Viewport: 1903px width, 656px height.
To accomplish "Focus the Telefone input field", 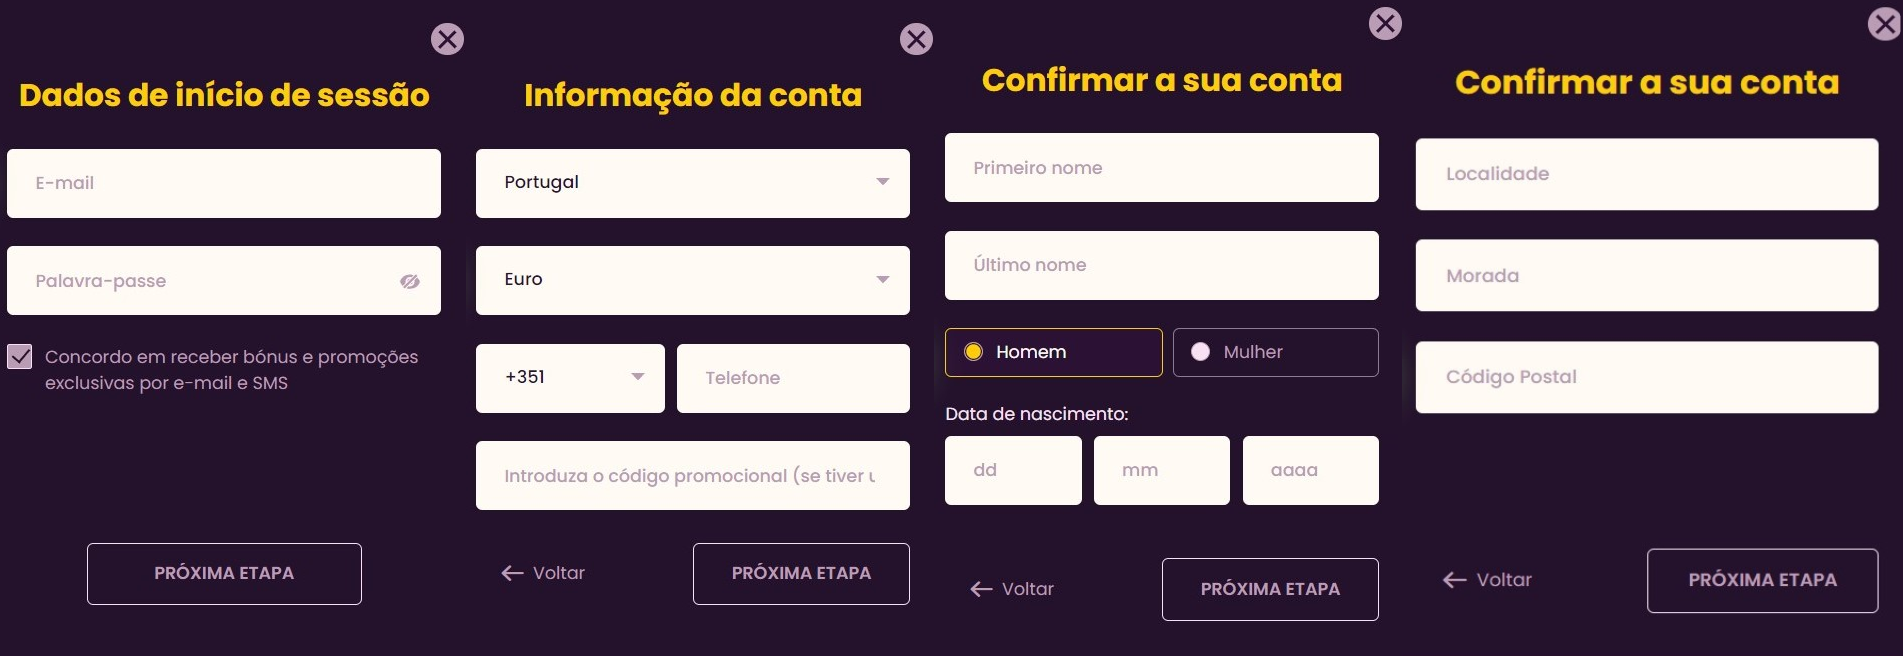I will [x=792, y=378].
